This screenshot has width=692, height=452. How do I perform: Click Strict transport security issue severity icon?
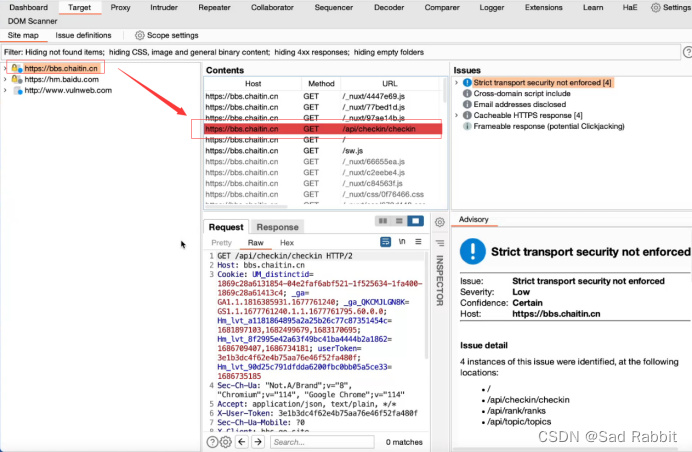pos(467,83)
